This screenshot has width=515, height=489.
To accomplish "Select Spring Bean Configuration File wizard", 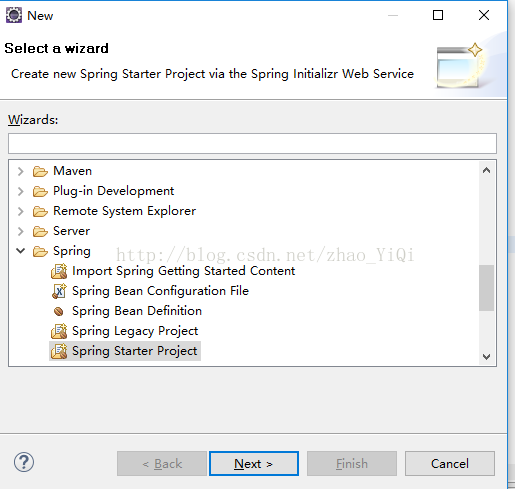I will (x=160, y=291).
